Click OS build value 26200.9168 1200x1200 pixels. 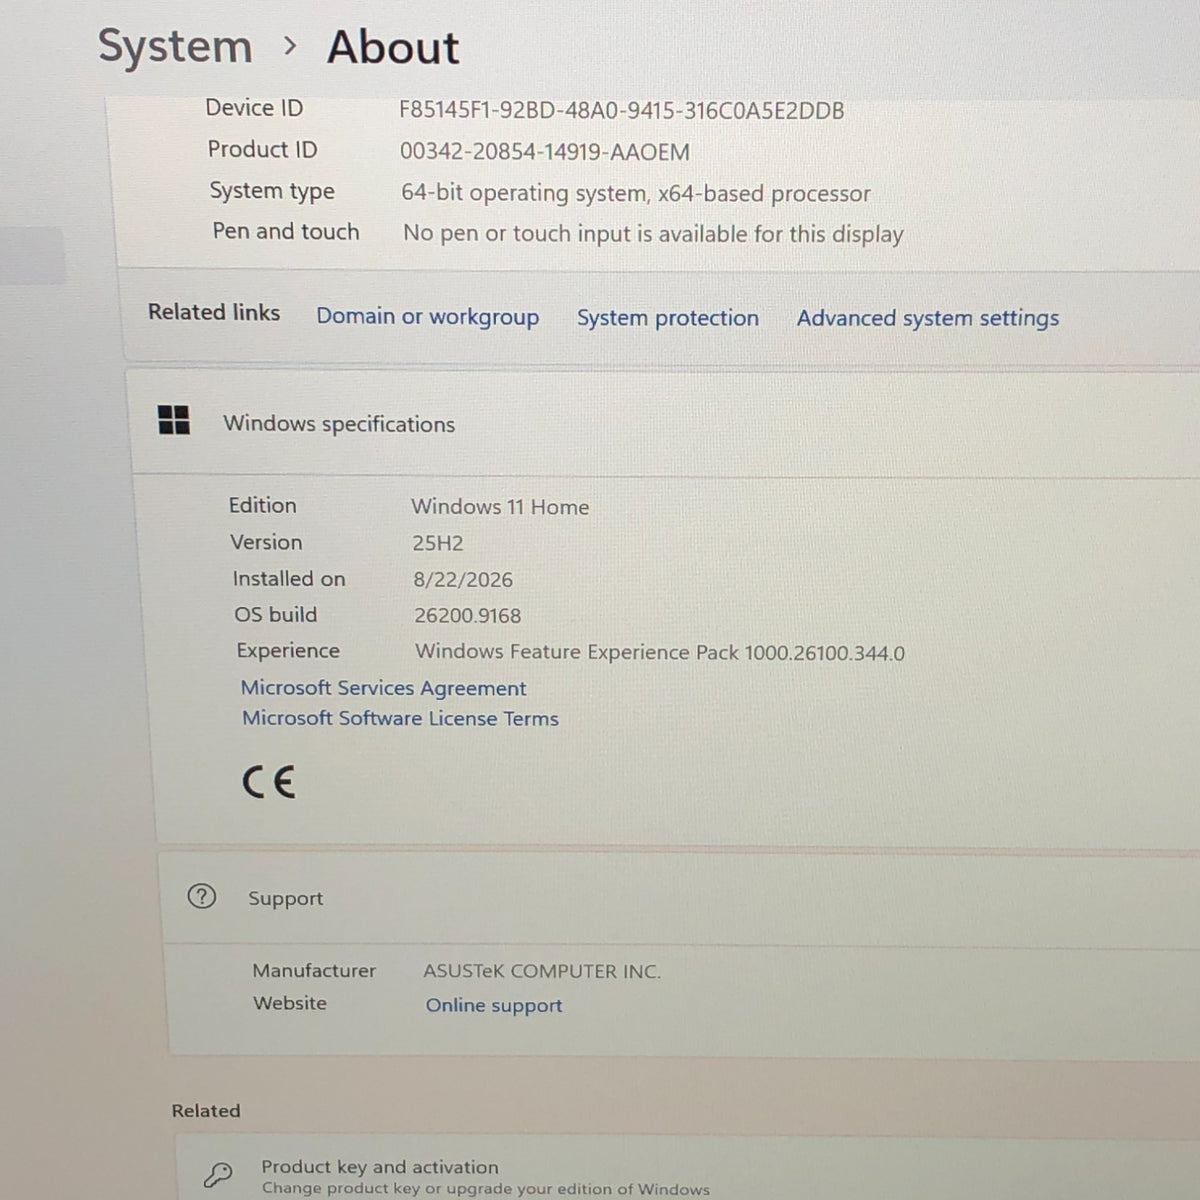(x=467, y=616)
